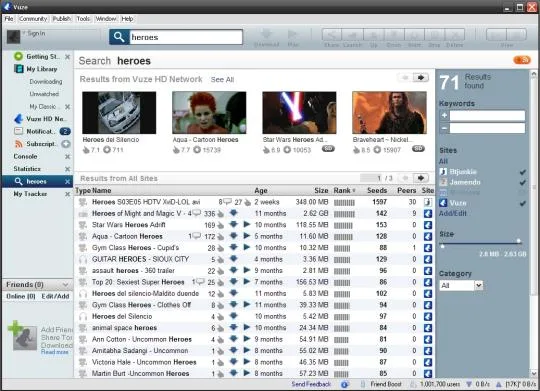Image resolution: width=540 pixels, height=391 pixels.
Task: Play the Aqua - Cartoon Heroes result
Action: pyautogui.click(x=247, y=236)
